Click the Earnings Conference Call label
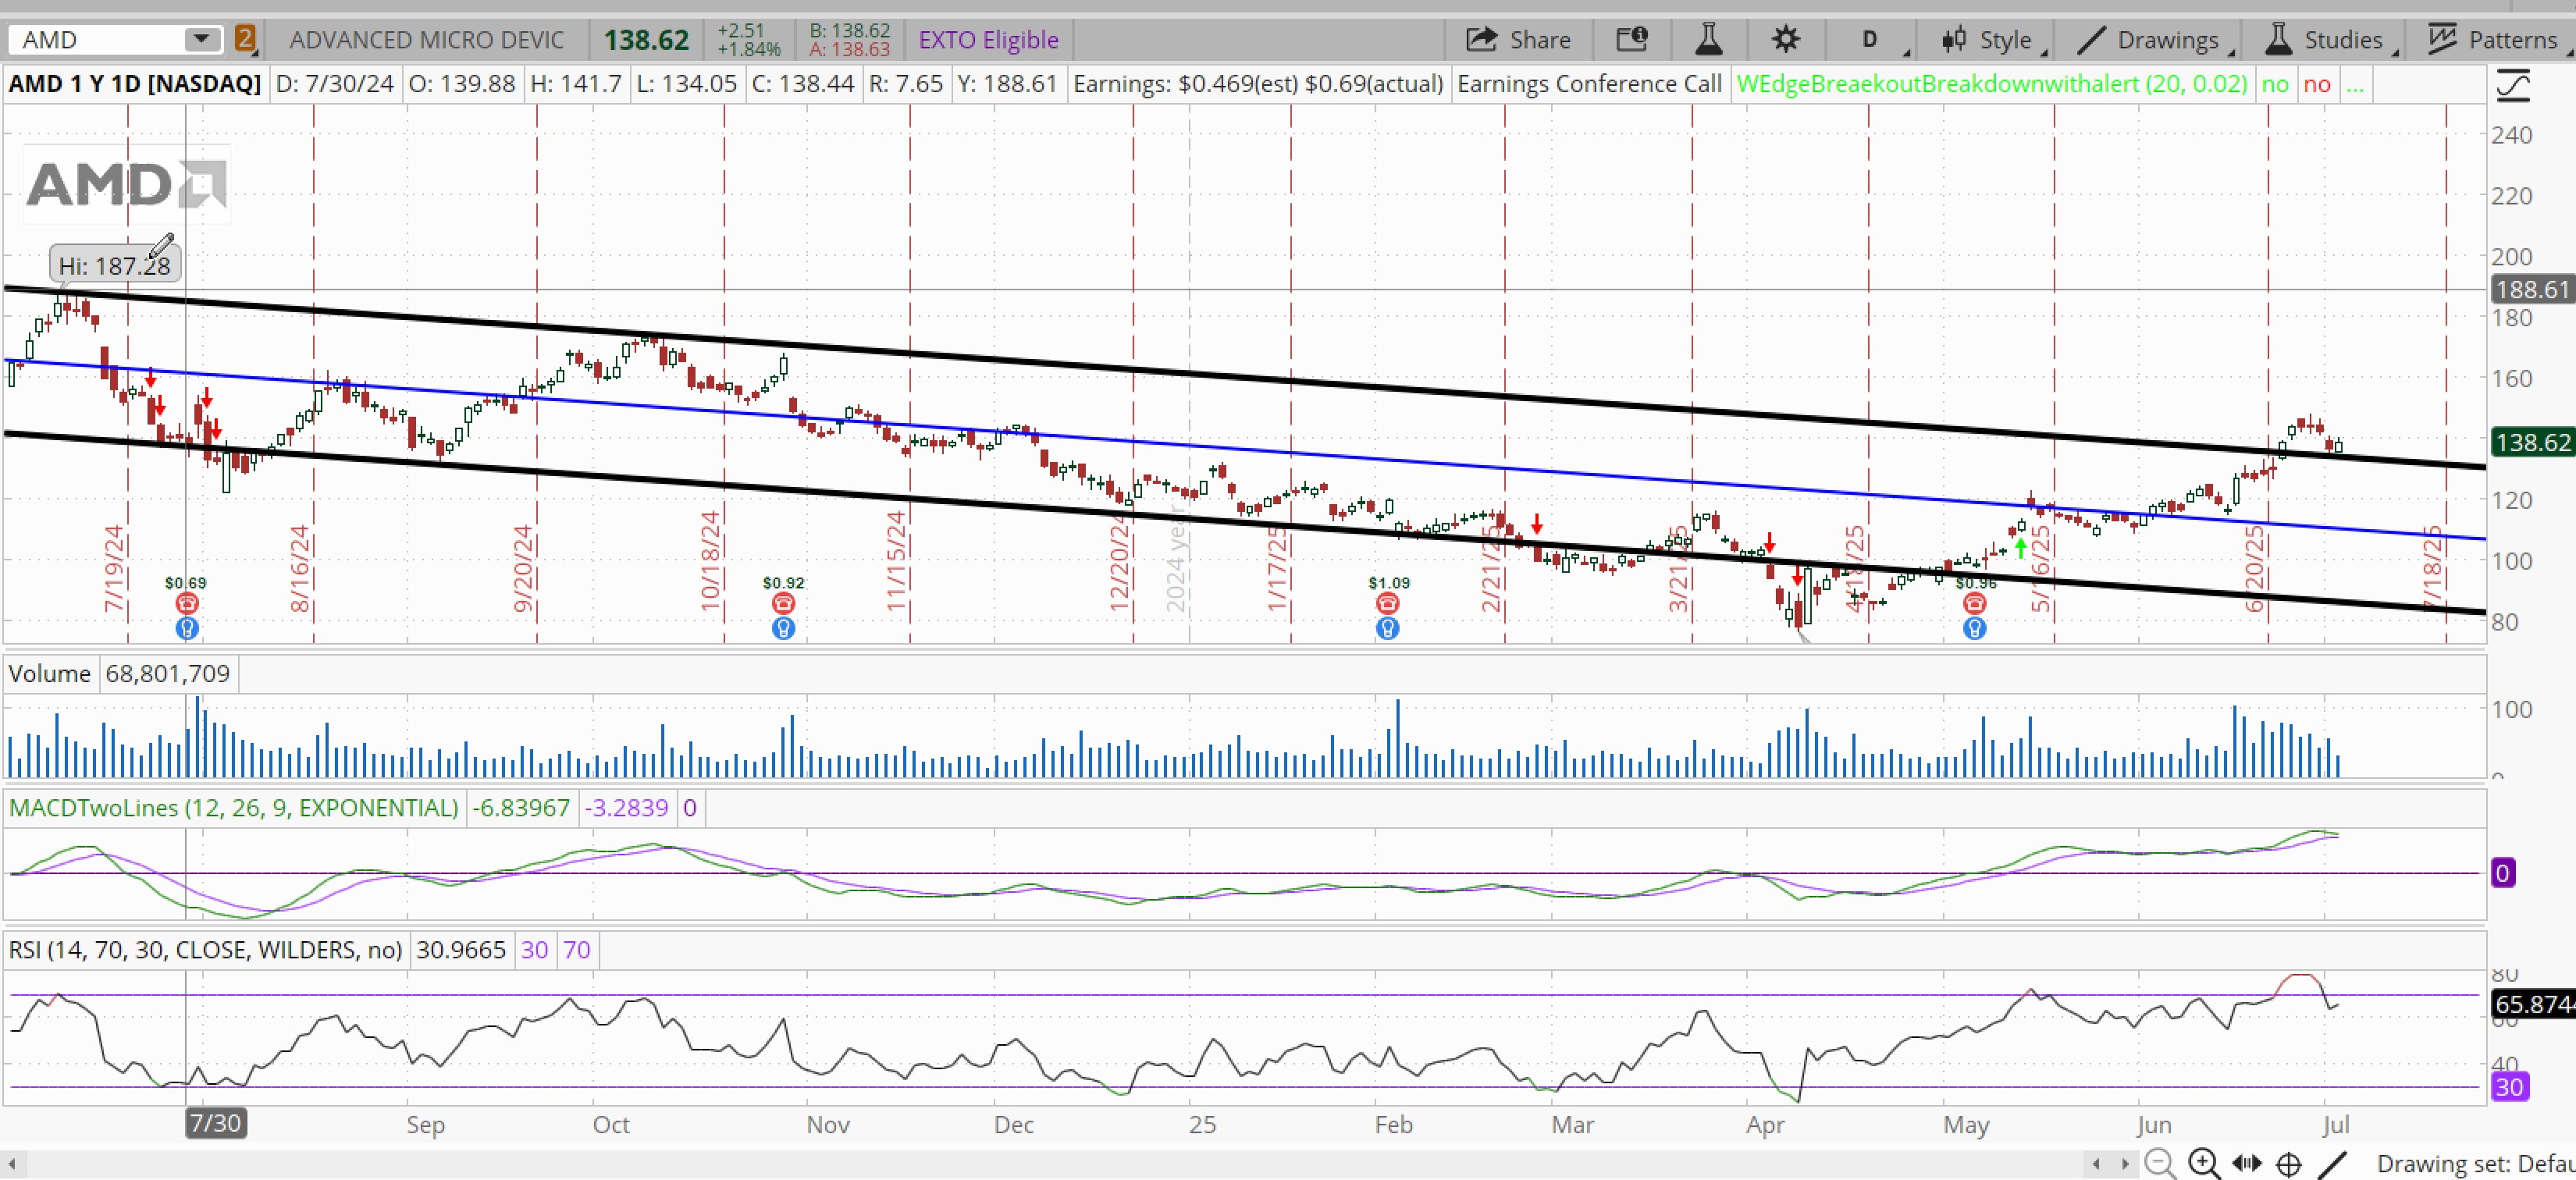 click(x=1589, y=84)
